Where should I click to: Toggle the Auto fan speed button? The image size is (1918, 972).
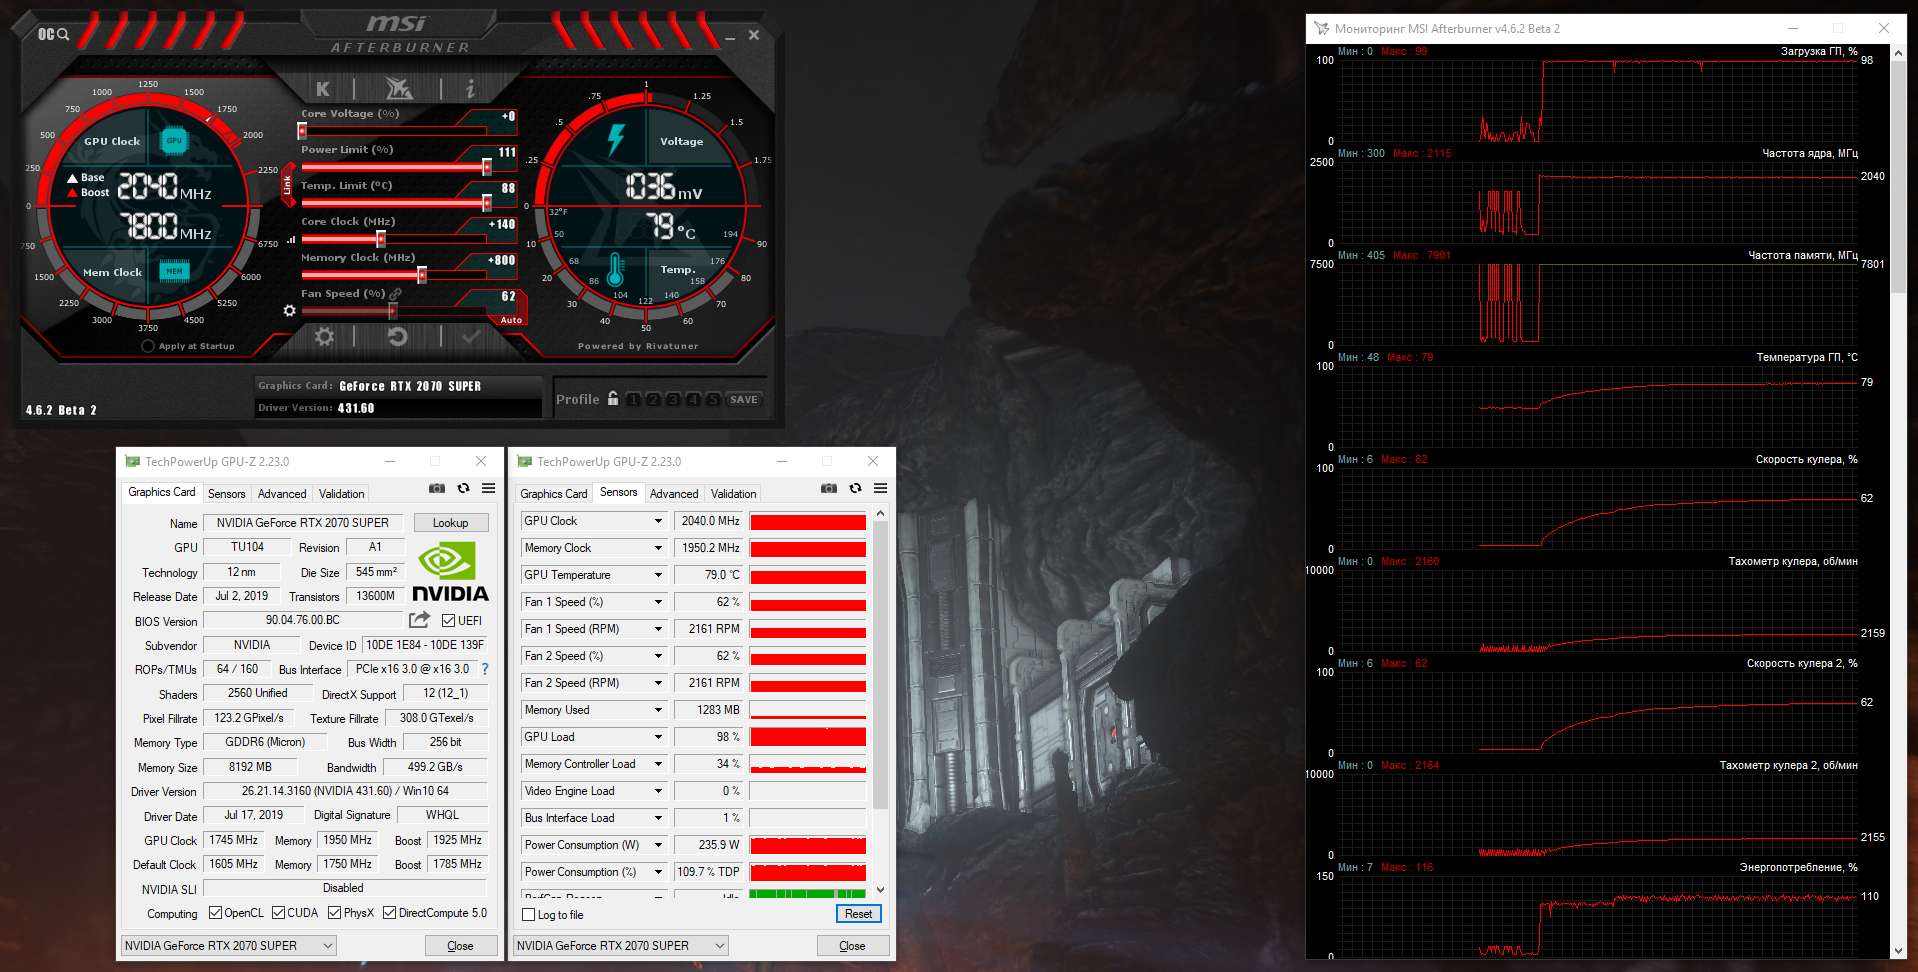pyautogui.click(x=511, y=320)
